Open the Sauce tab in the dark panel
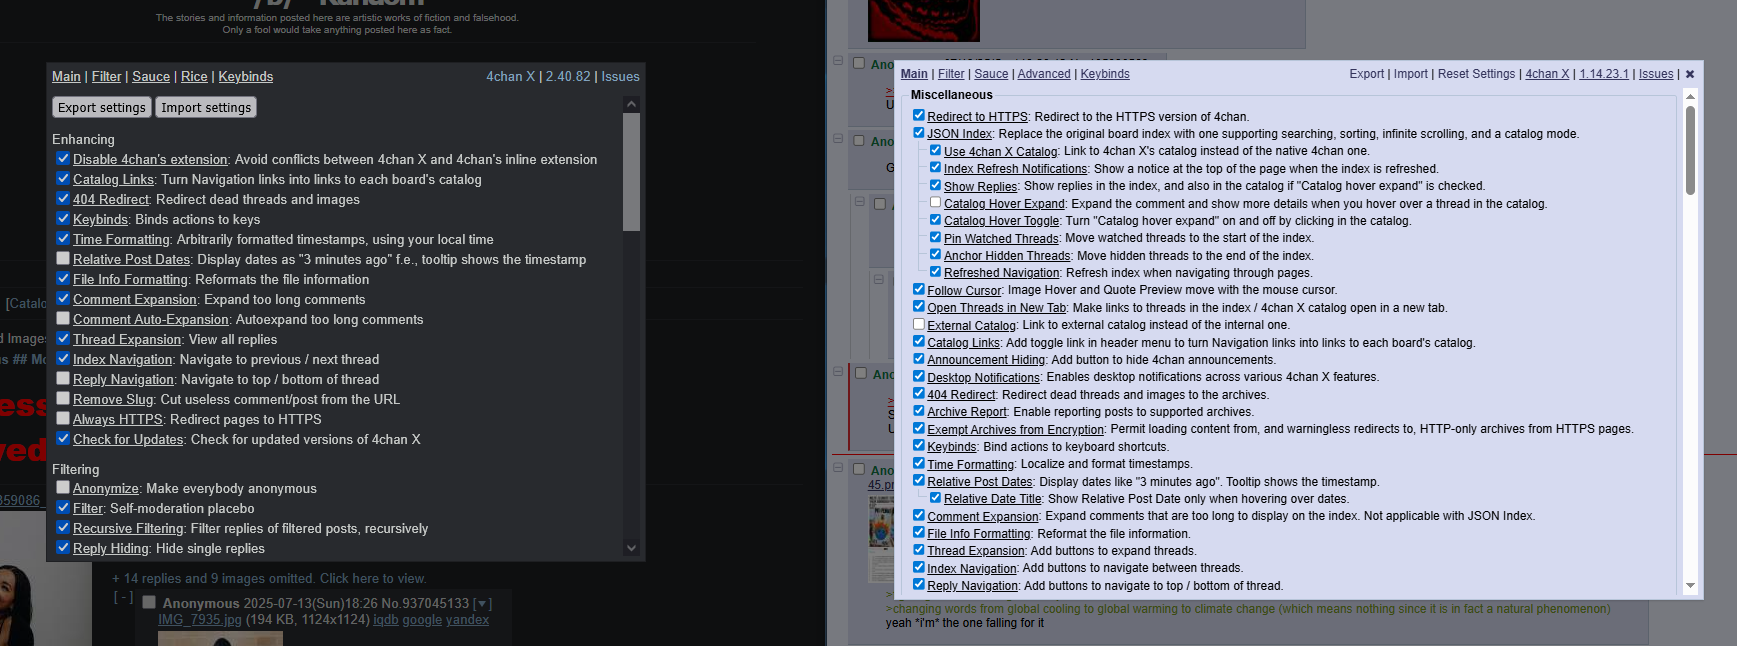 pyautogui.click(x=151, y=76)
